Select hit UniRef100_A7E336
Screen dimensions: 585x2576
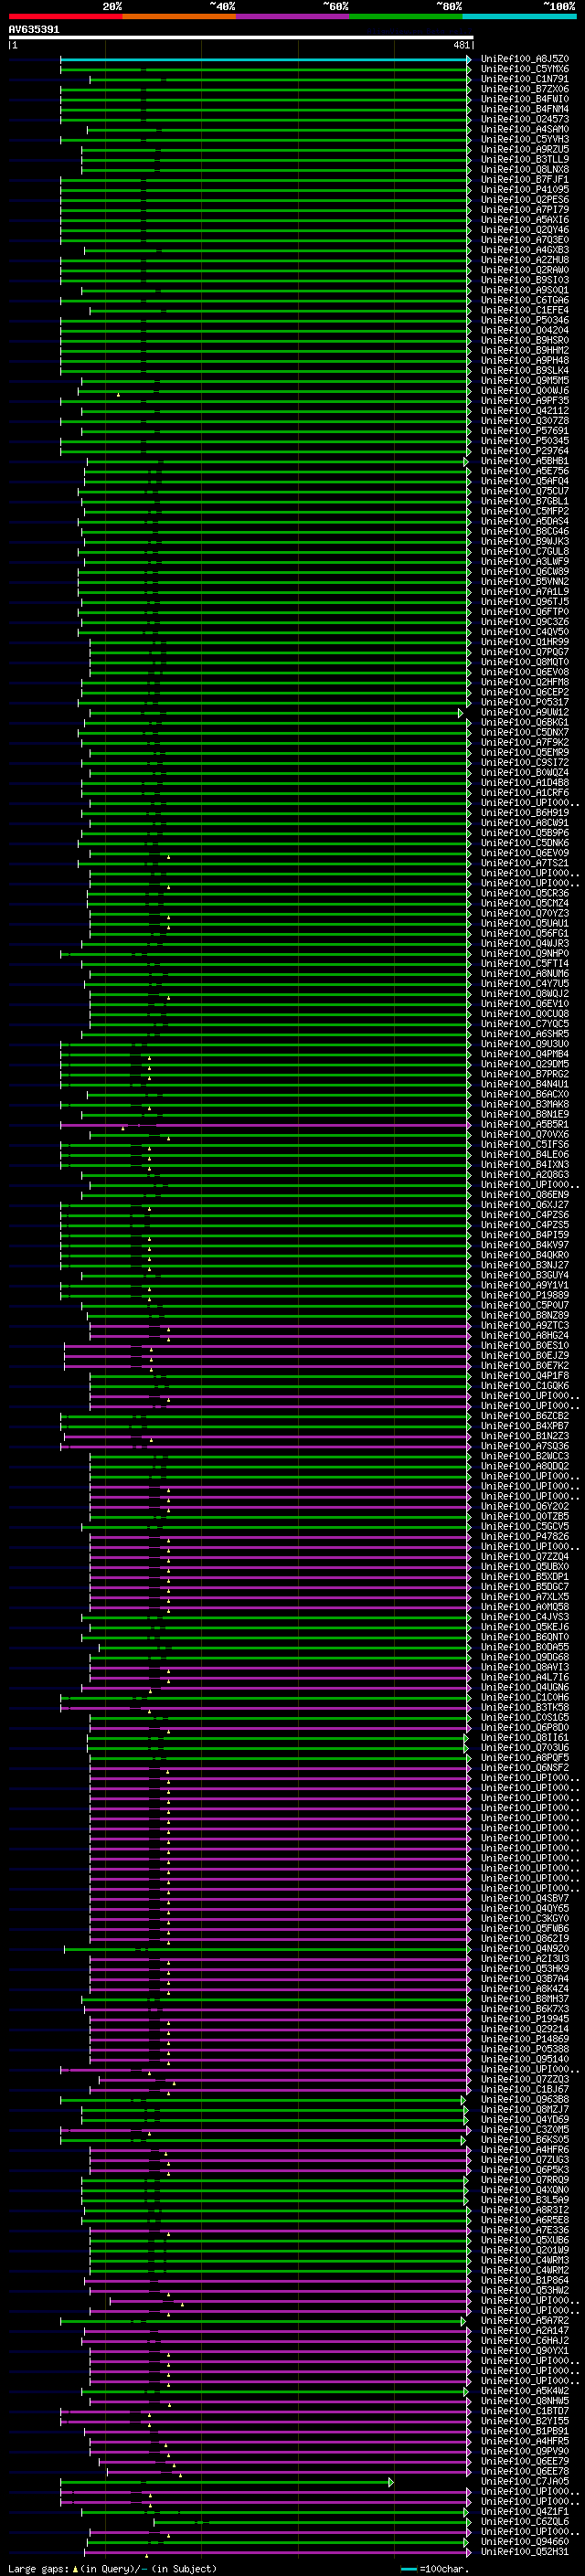525,2230
